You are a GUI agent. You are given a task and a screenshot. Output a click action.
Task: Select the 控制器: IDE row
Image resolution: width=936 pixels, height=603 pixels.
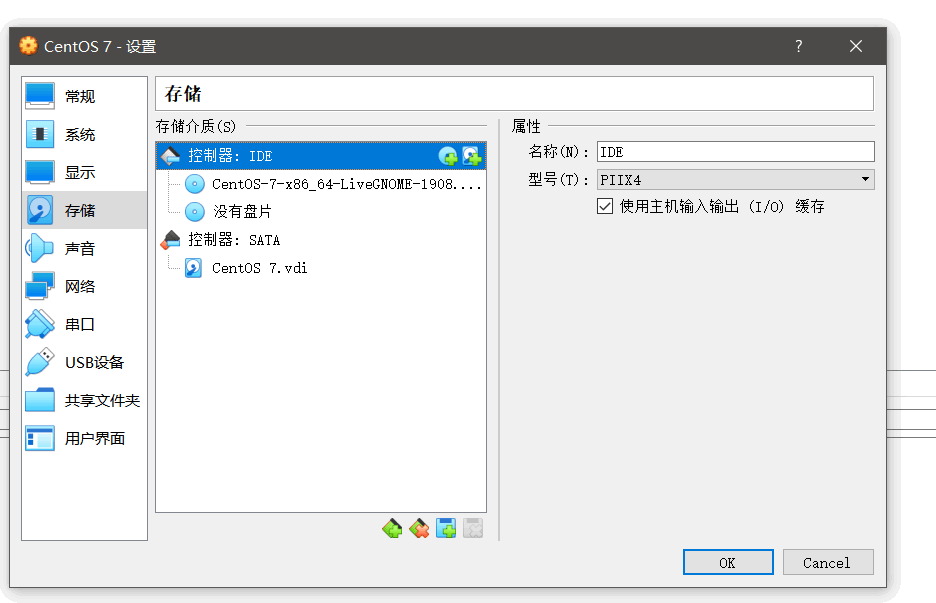[321, 156]
